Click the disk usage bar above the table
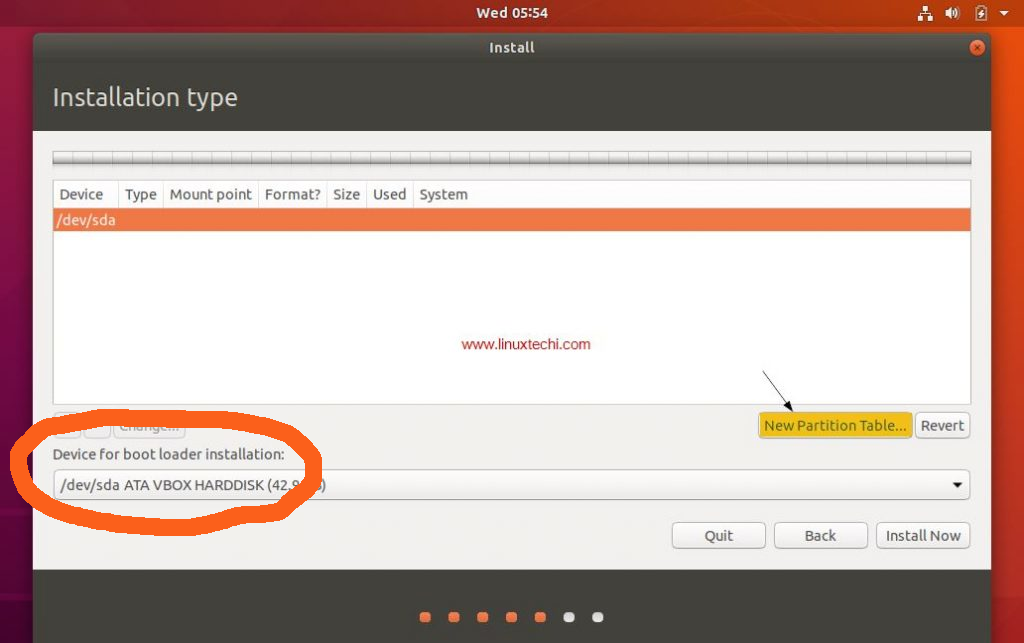The height and width of the screenshot is (643, 1024). (511, 158)
